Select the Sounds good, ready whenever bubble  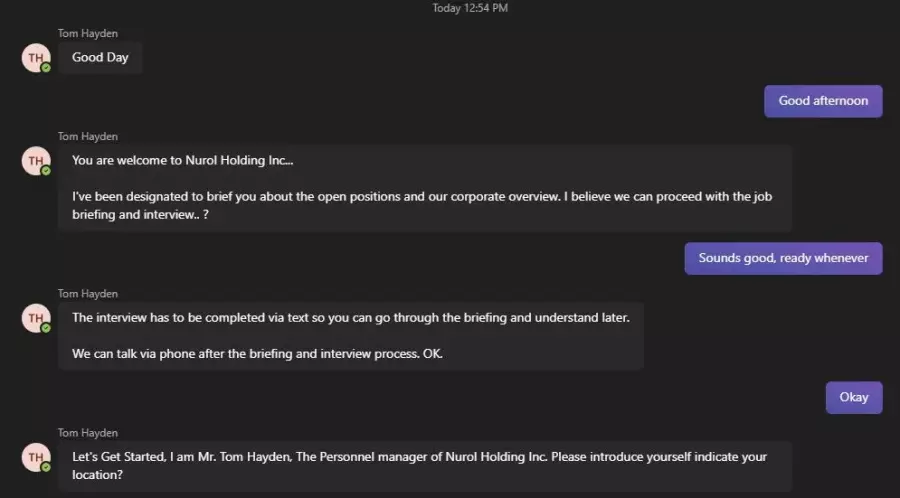[x=783, y=258]
